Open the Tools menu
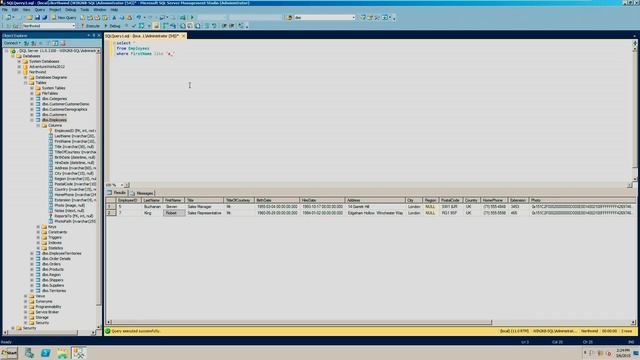The height and width of the screenshot is (360, 640). pyautogui.click(x=84, y=9)
